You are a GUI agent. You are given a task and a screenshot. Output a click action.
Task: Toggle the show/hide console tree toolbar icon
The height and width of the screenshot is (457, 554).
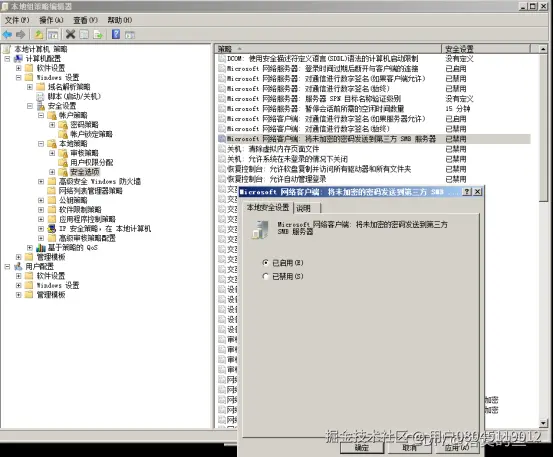[x=53, y=35]
